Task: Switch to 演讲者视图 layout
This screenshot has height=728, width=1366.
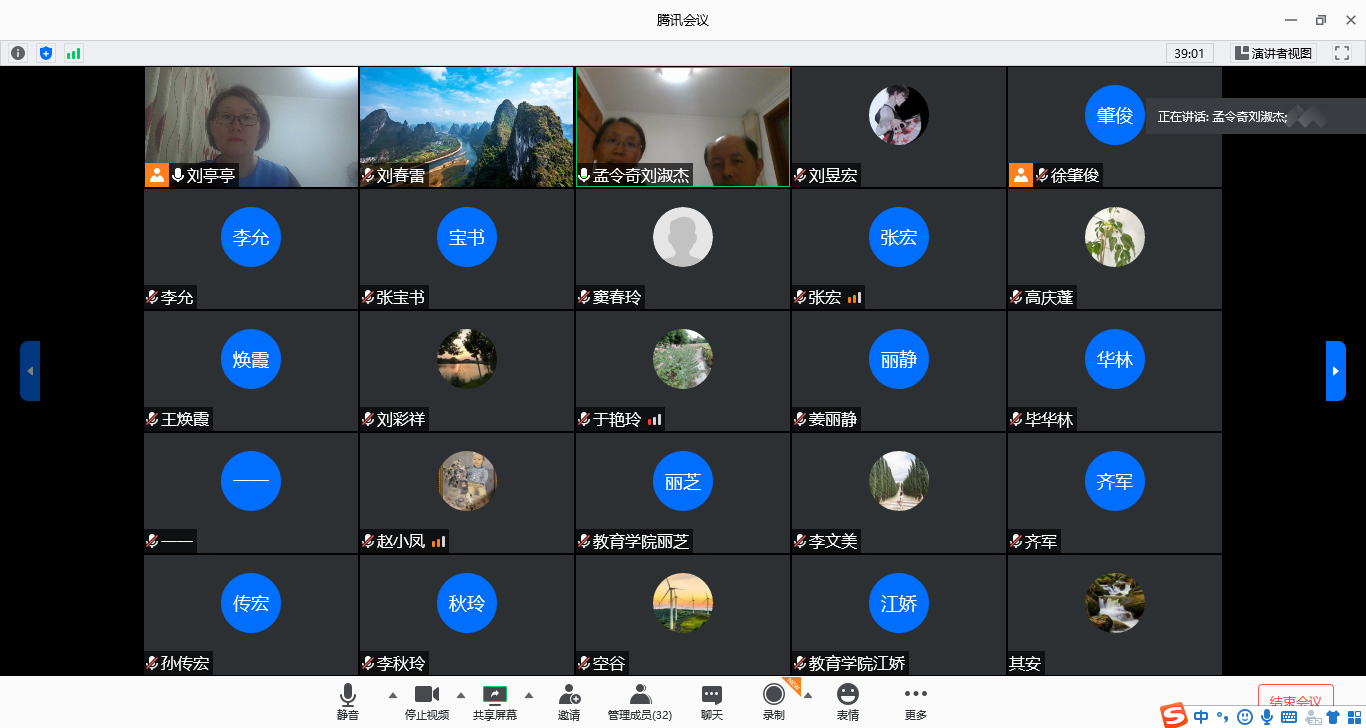Action: pos(1273,53)
